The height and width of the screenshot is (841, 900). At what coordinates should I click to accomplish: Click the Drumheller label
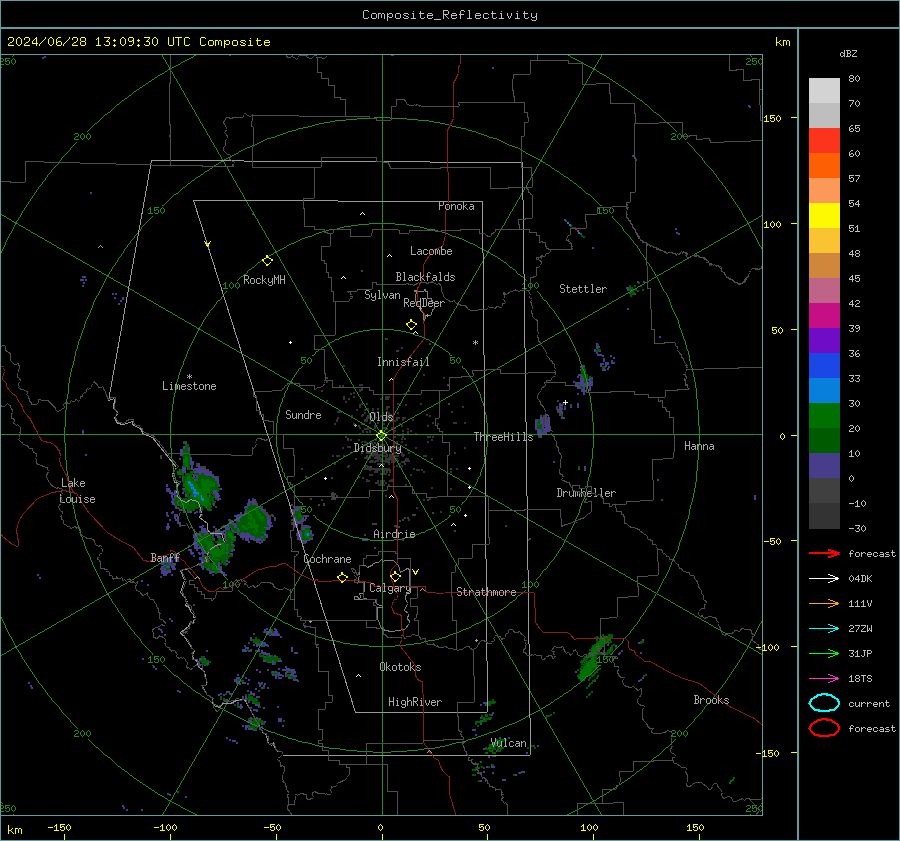pos(586,493)
